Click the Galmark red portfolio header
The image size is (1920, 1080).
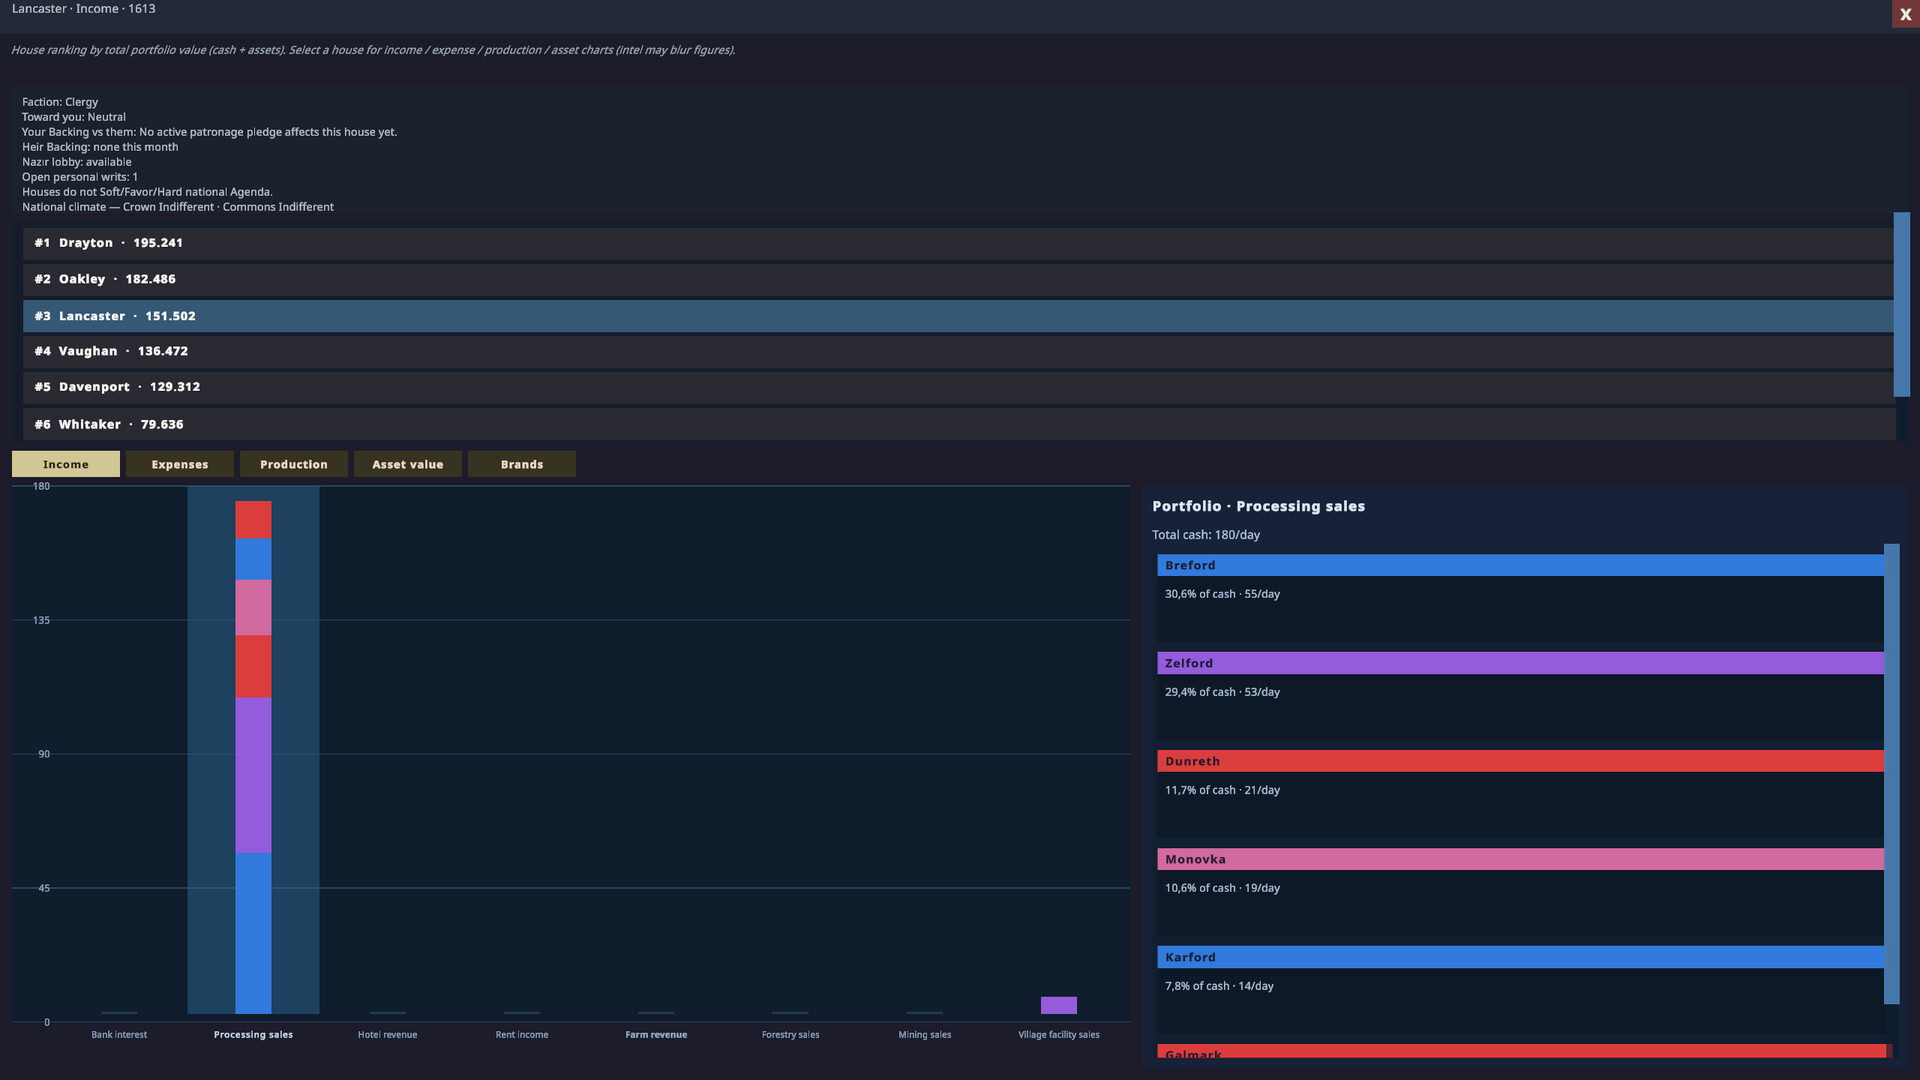click(x=1521, y=1052)
